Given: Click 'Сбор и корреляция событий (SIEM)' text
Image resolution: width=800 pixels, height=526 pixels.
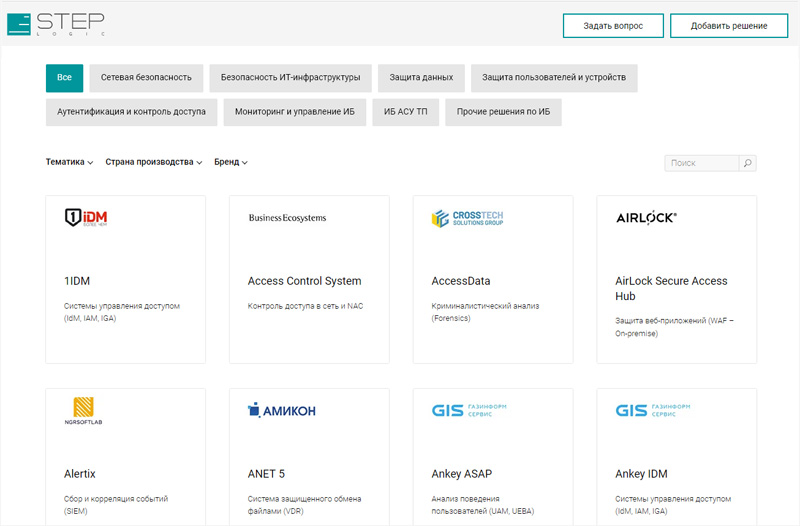Looking at the screenshot, I should (116, 505).
